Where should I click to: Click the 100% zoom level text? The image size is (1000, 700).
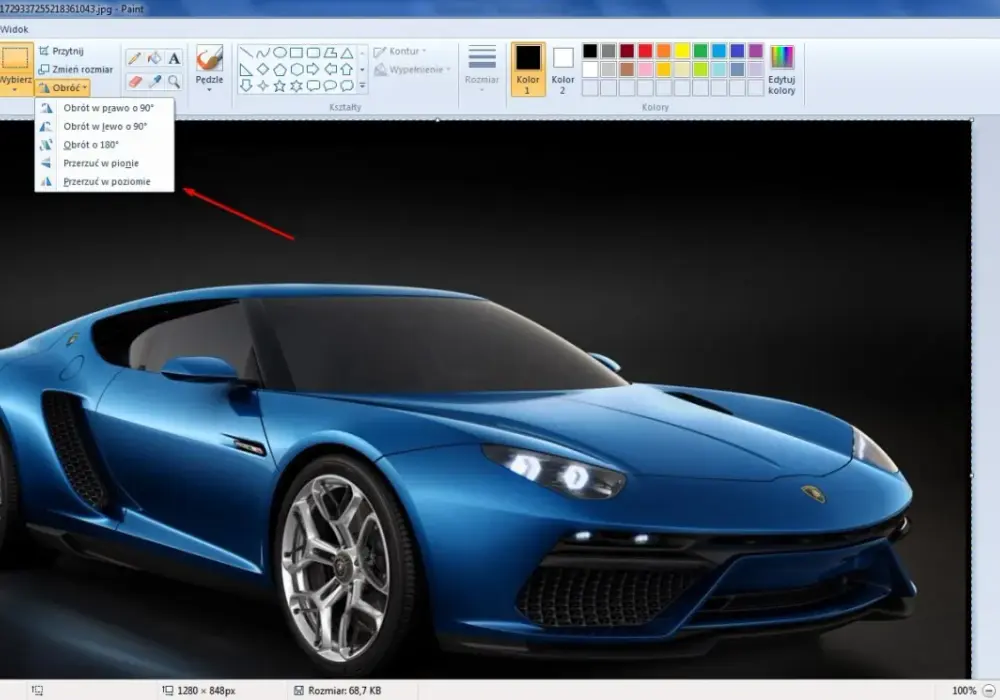pos(964,690)
